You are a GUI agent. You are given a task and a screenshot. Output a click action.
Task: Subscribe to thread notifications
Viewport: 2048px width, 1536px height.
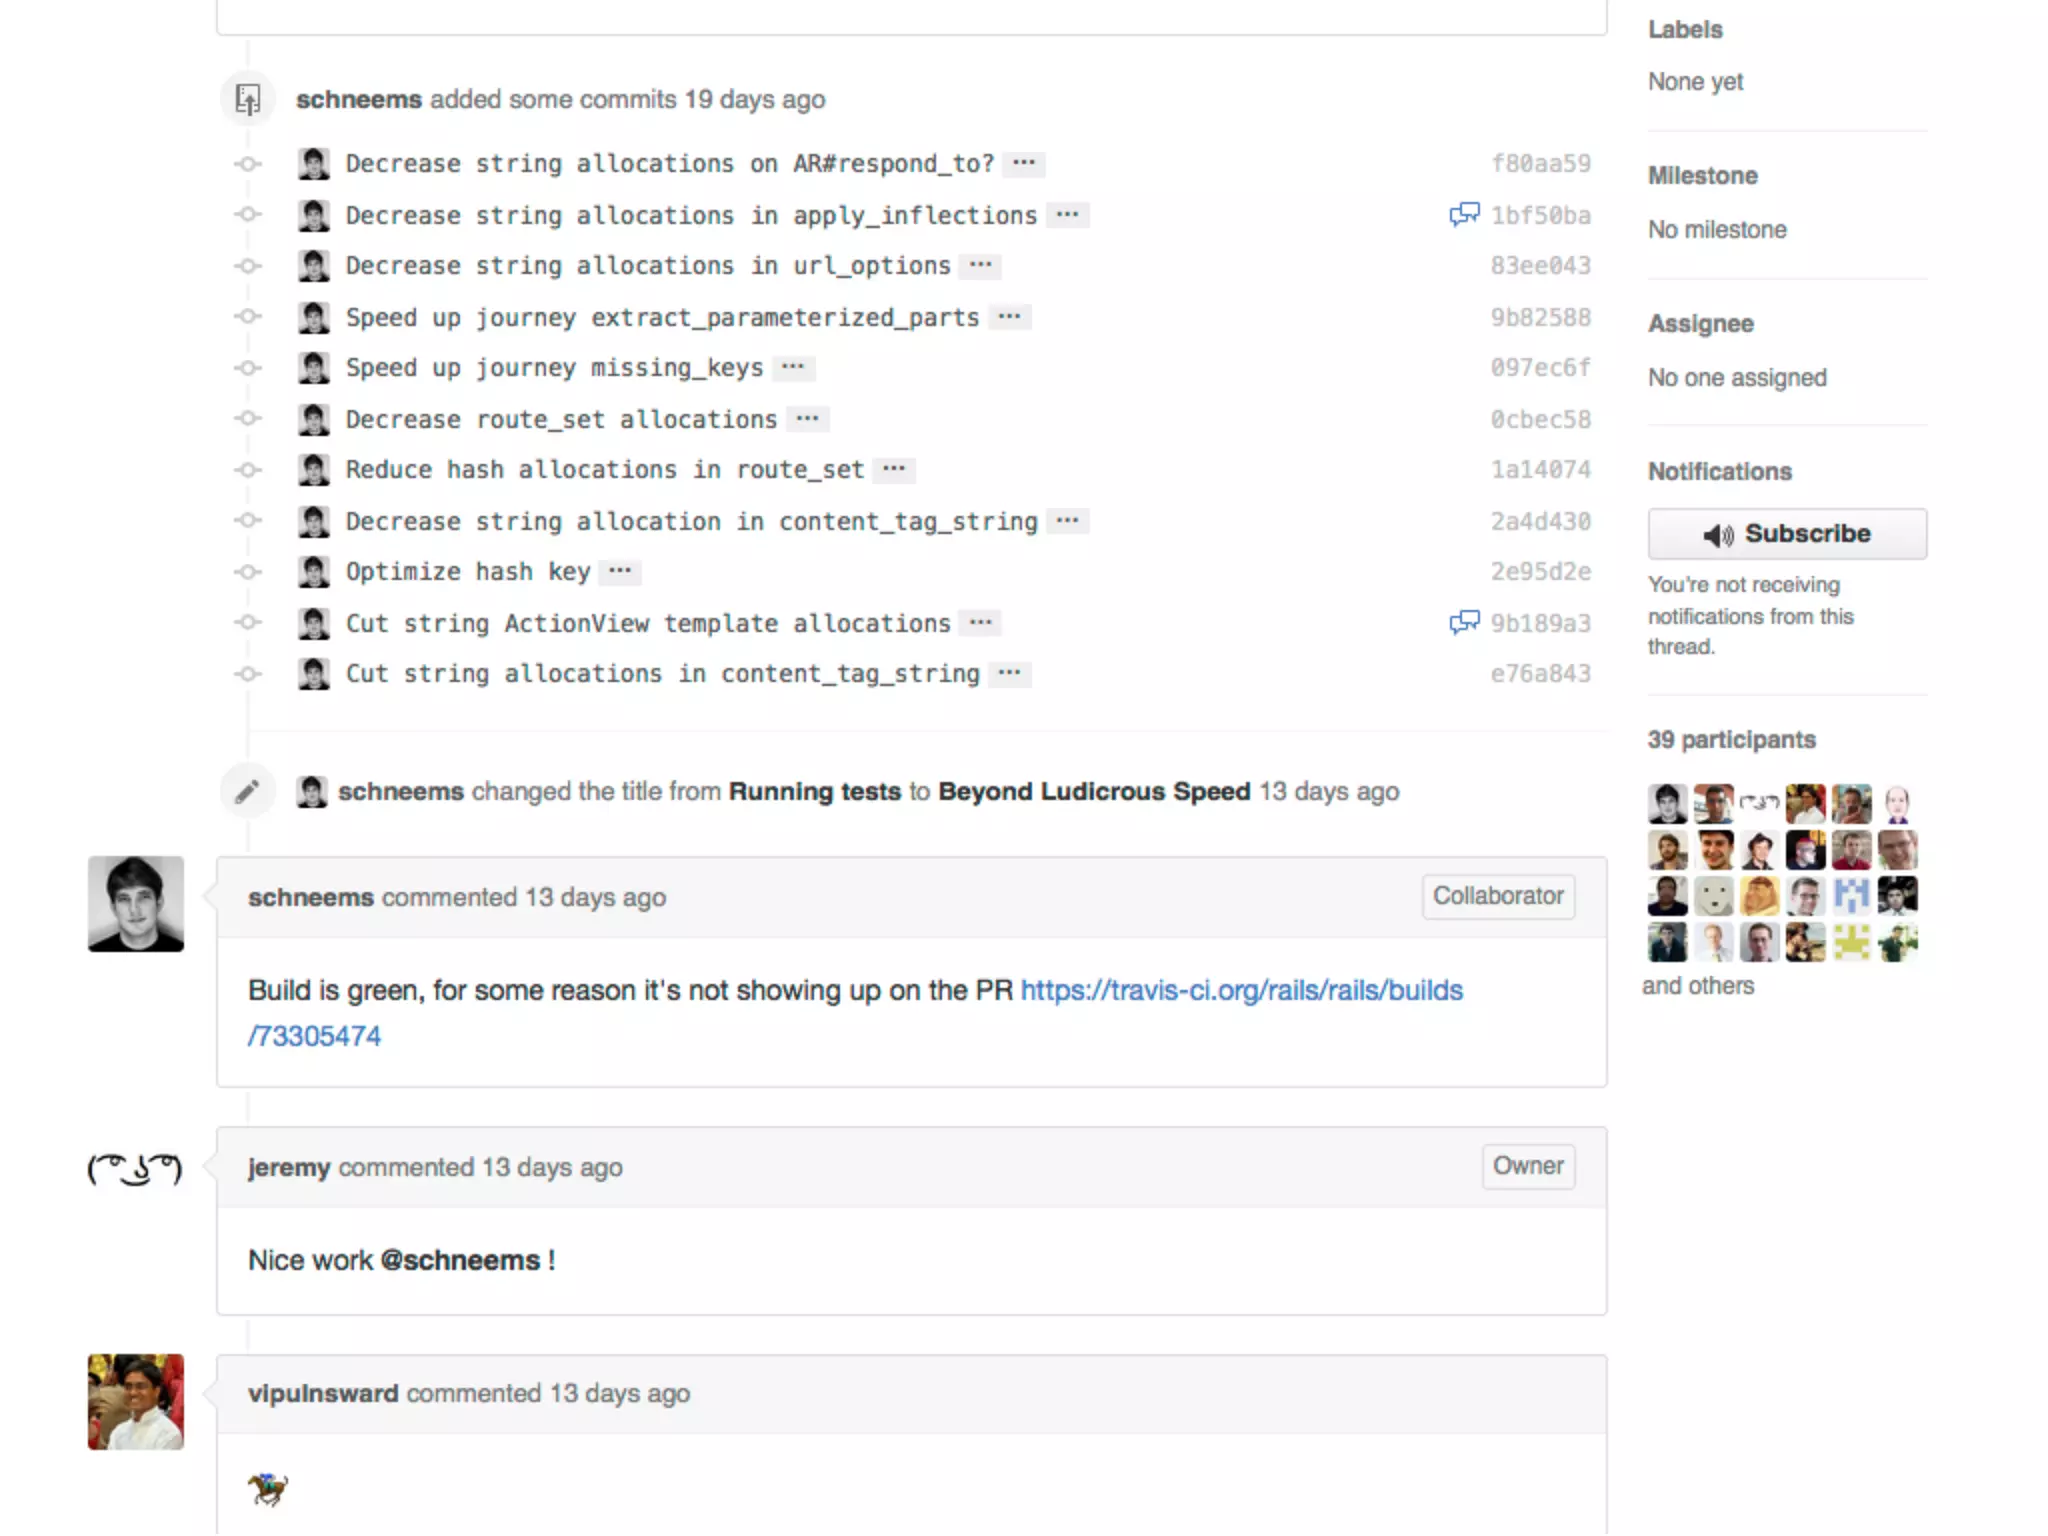(x=1786, y=534)
